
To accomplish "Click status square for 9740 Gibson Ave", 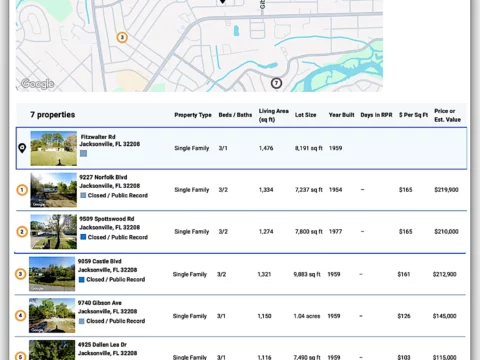I will 81,321.
